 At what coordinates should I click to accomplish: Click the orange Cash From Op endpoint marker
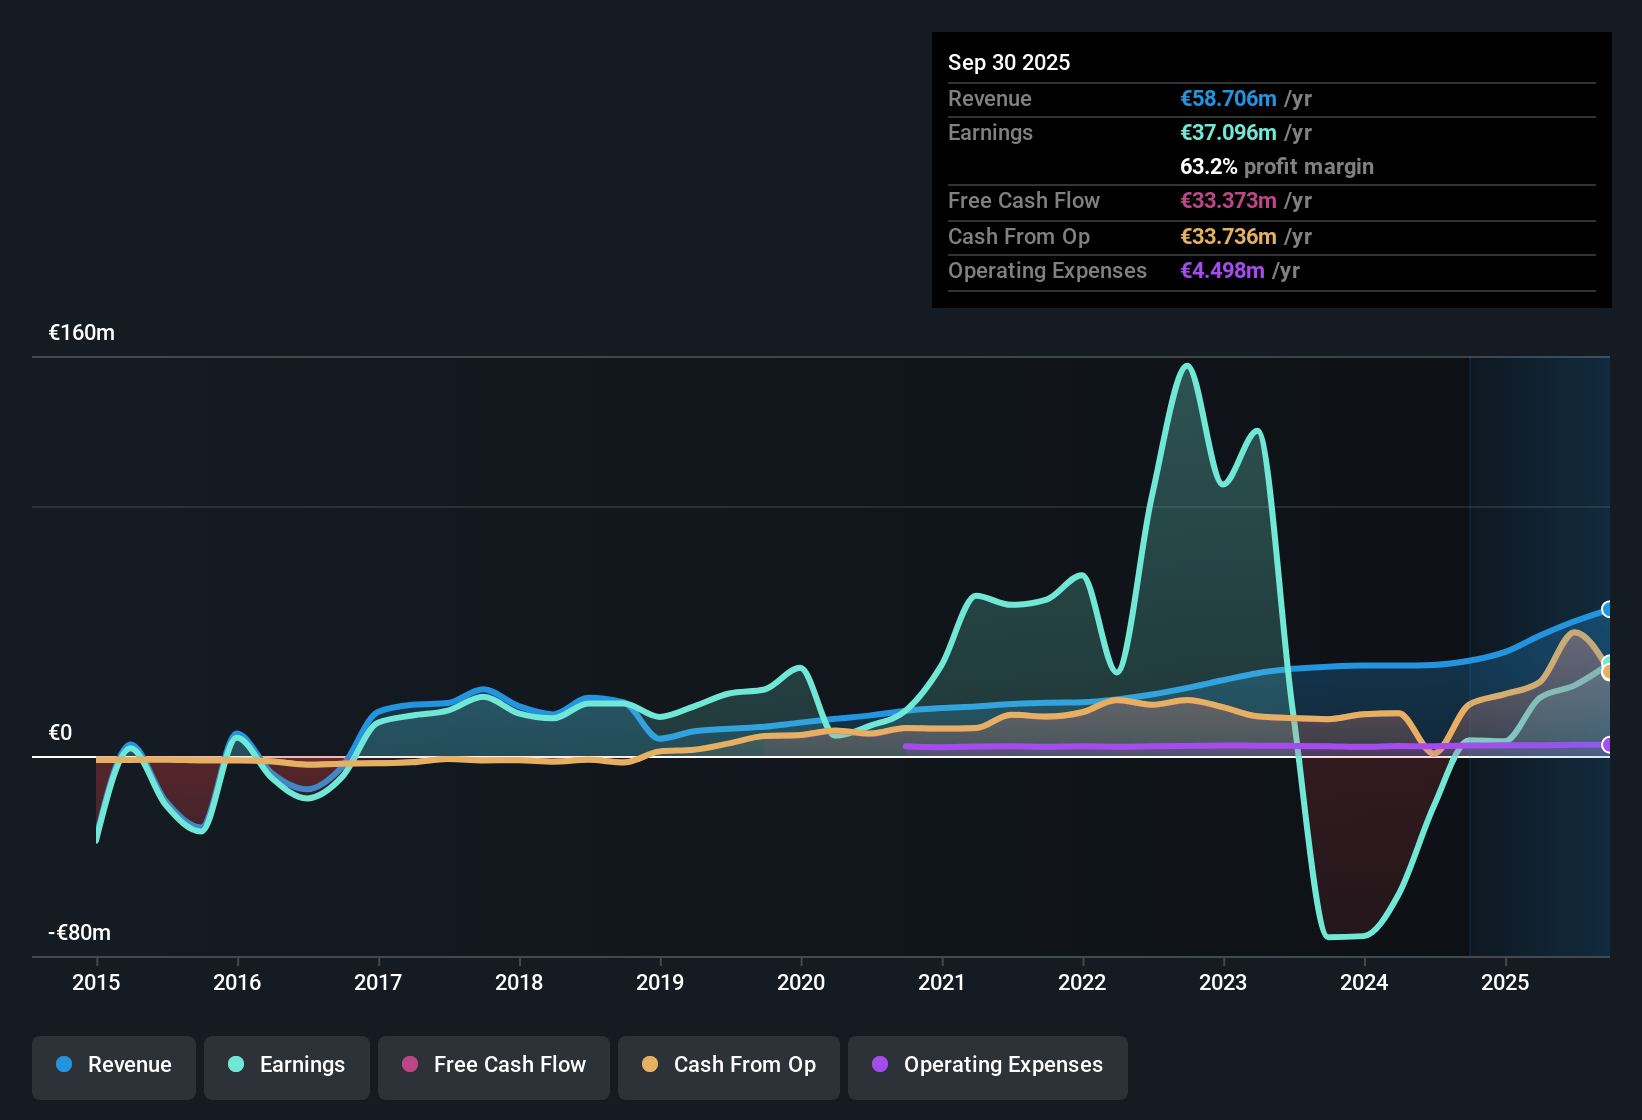point(1606,671)
